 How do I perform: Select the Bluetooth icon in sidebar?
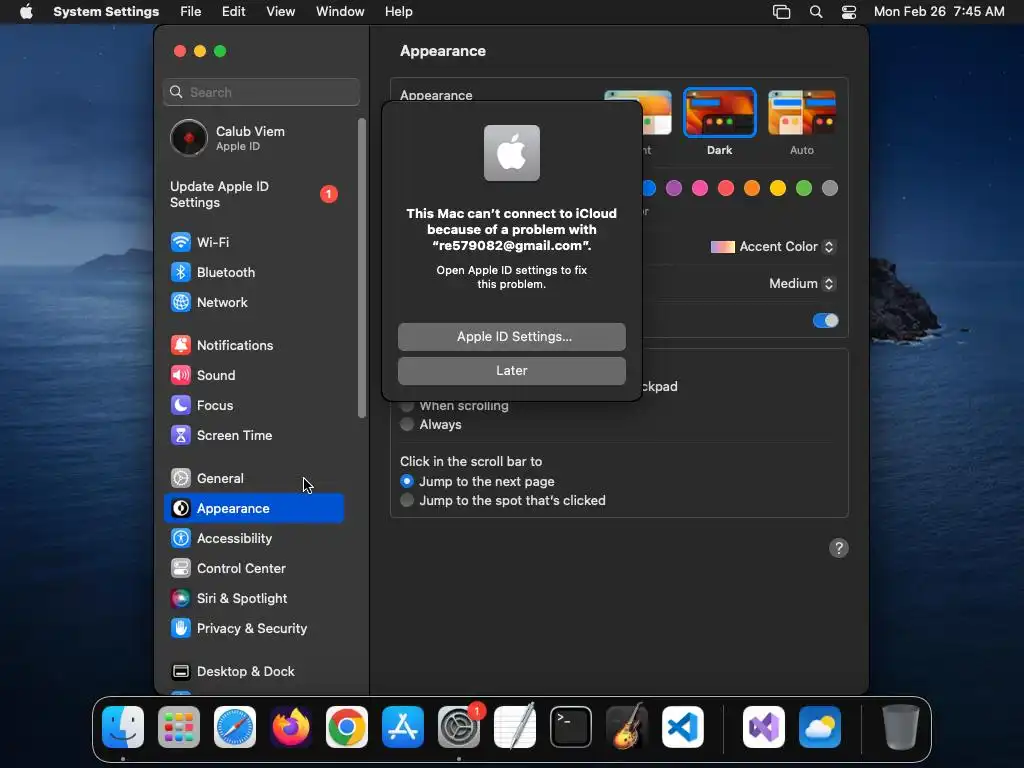point(181,272)
